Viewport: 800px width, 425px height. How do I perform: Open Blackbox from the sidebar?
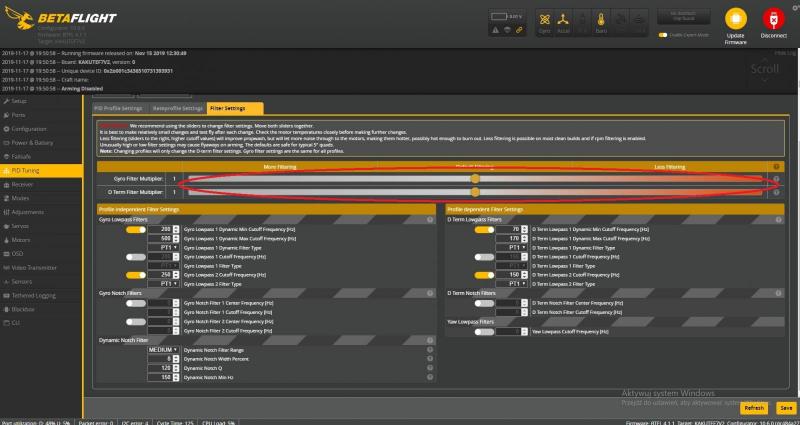[24, 310]
